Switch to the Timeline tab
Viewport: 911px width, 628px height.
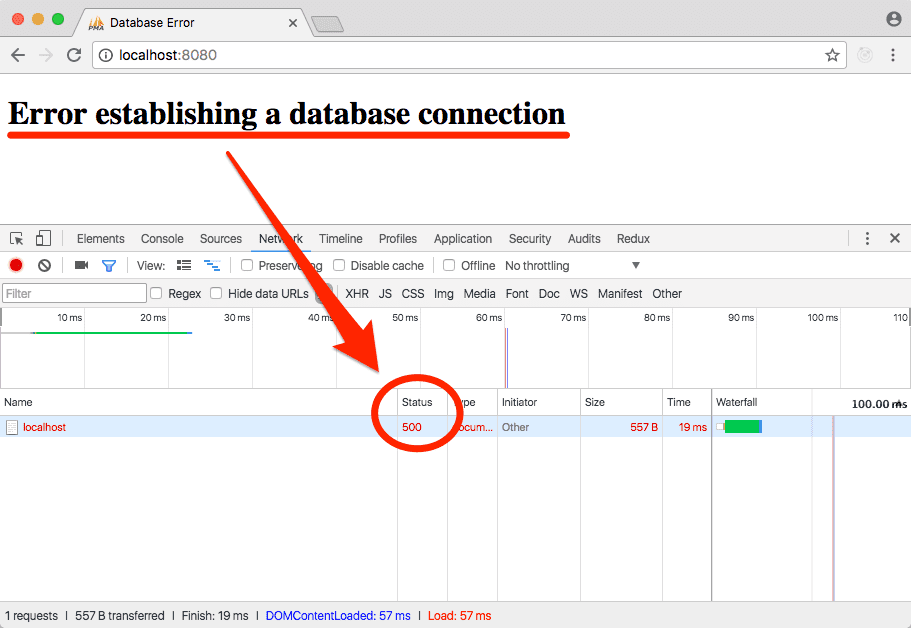[x=340, y=239]
